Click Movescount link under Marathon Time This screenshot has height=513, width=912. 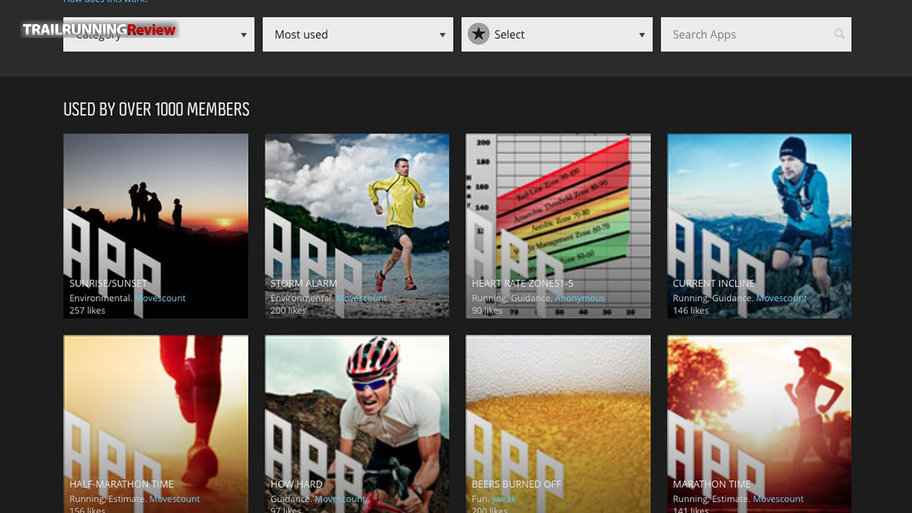778,498
